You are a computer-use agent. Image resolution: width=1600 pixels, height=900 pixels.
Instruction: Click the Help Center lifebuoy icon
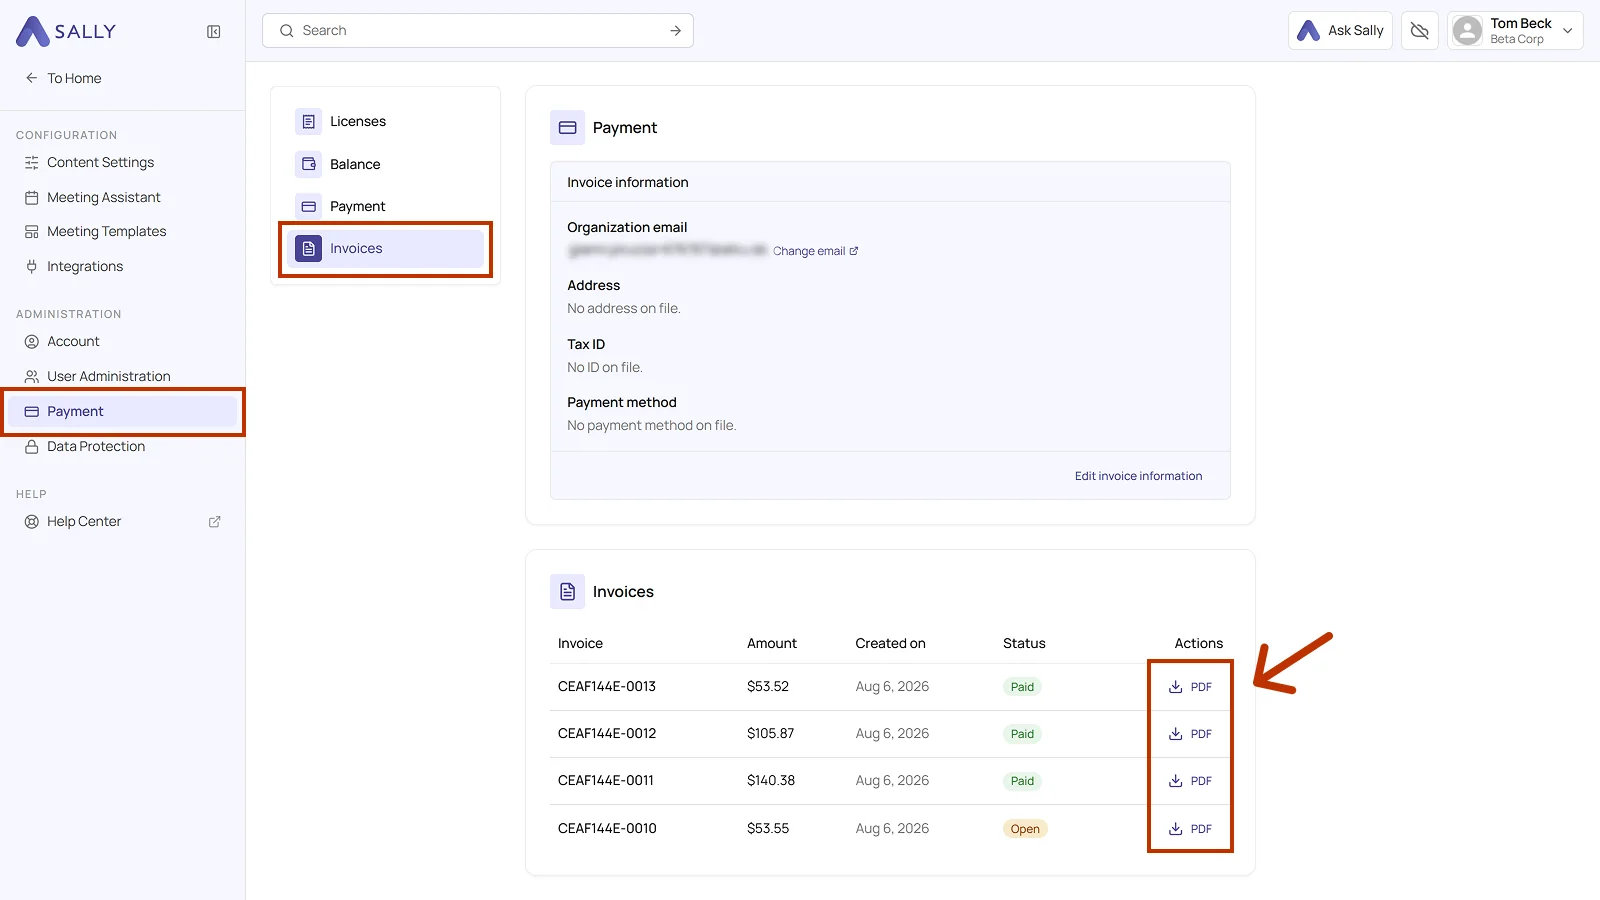point(32,521)
